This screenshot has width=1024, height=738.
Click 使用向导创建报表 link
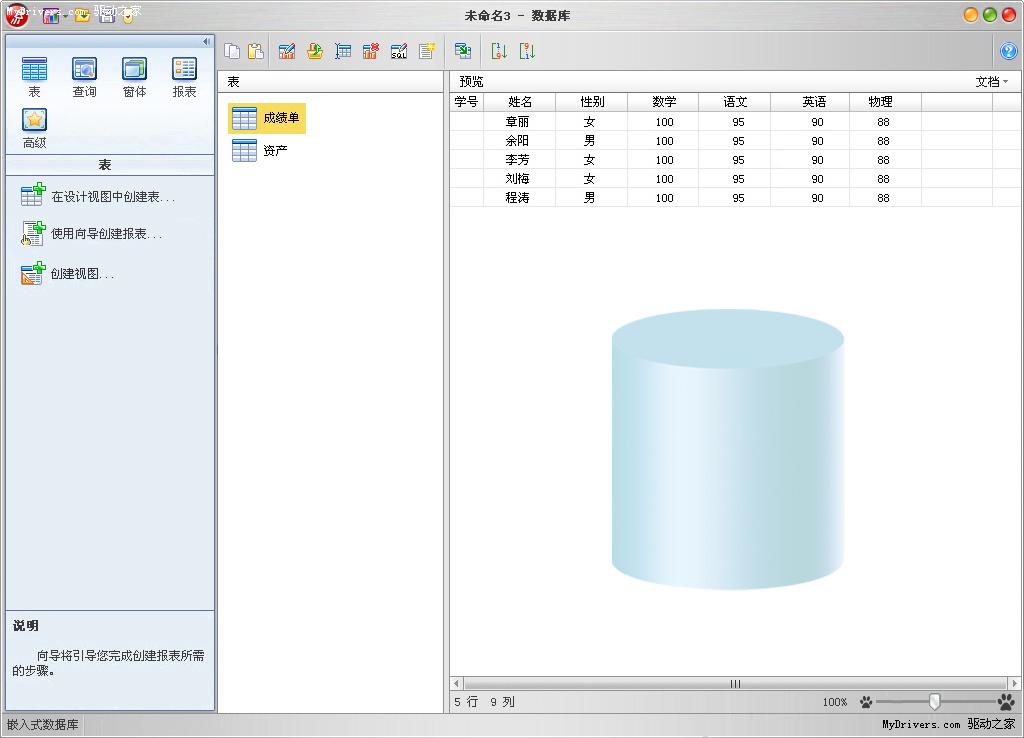[106, 234]
